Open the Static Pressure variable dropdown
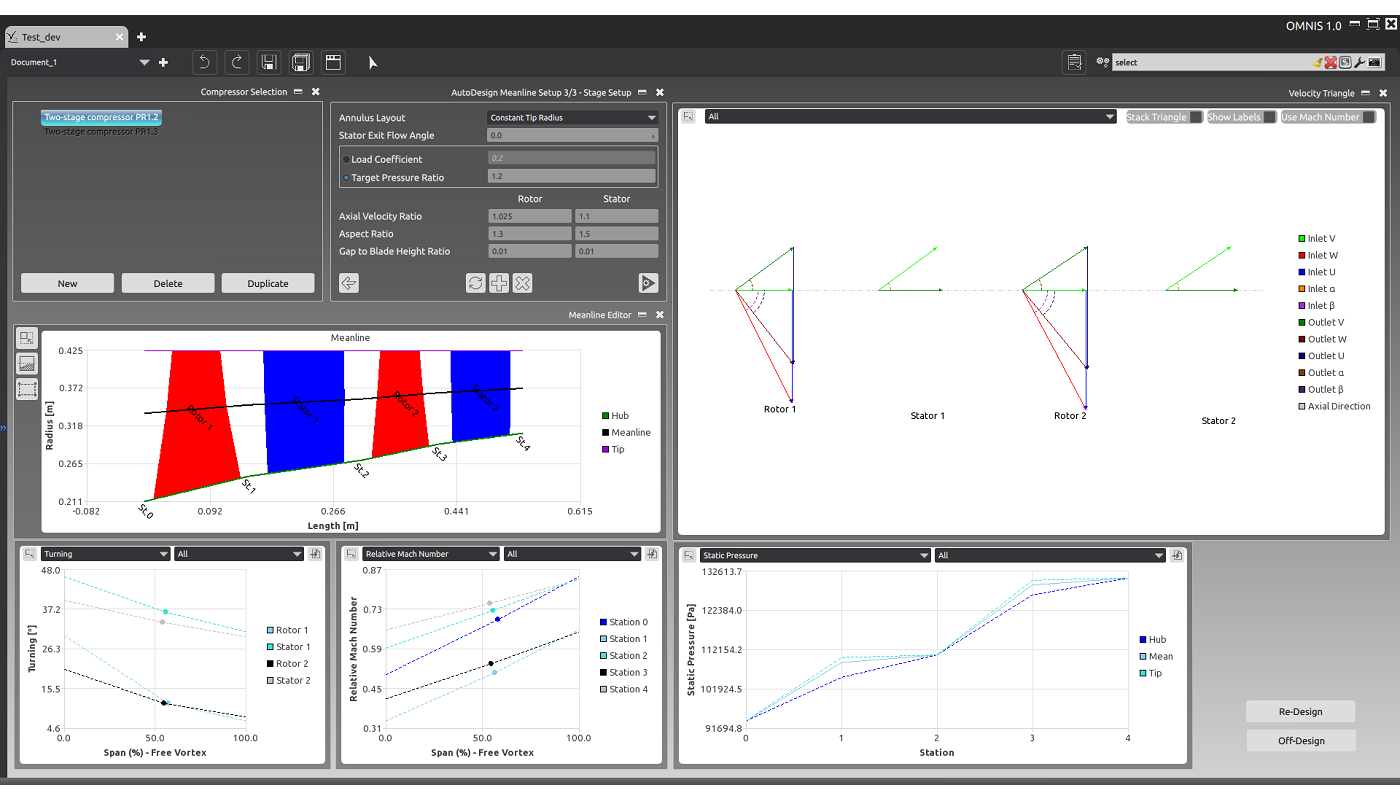The image size is (1400, 800). point(814,555)
